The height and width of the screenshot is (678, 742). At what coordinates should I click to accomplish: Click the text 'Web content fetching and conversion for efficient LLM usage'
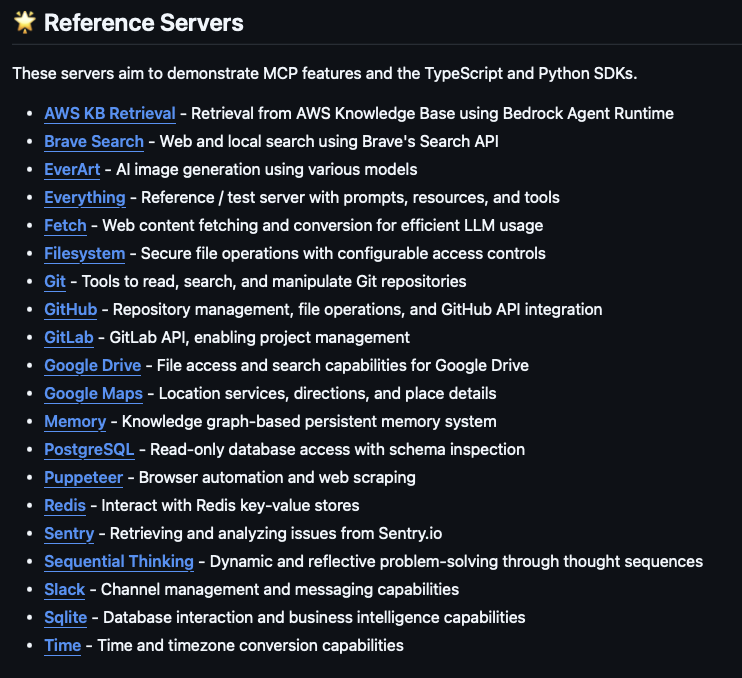[323, 225]
